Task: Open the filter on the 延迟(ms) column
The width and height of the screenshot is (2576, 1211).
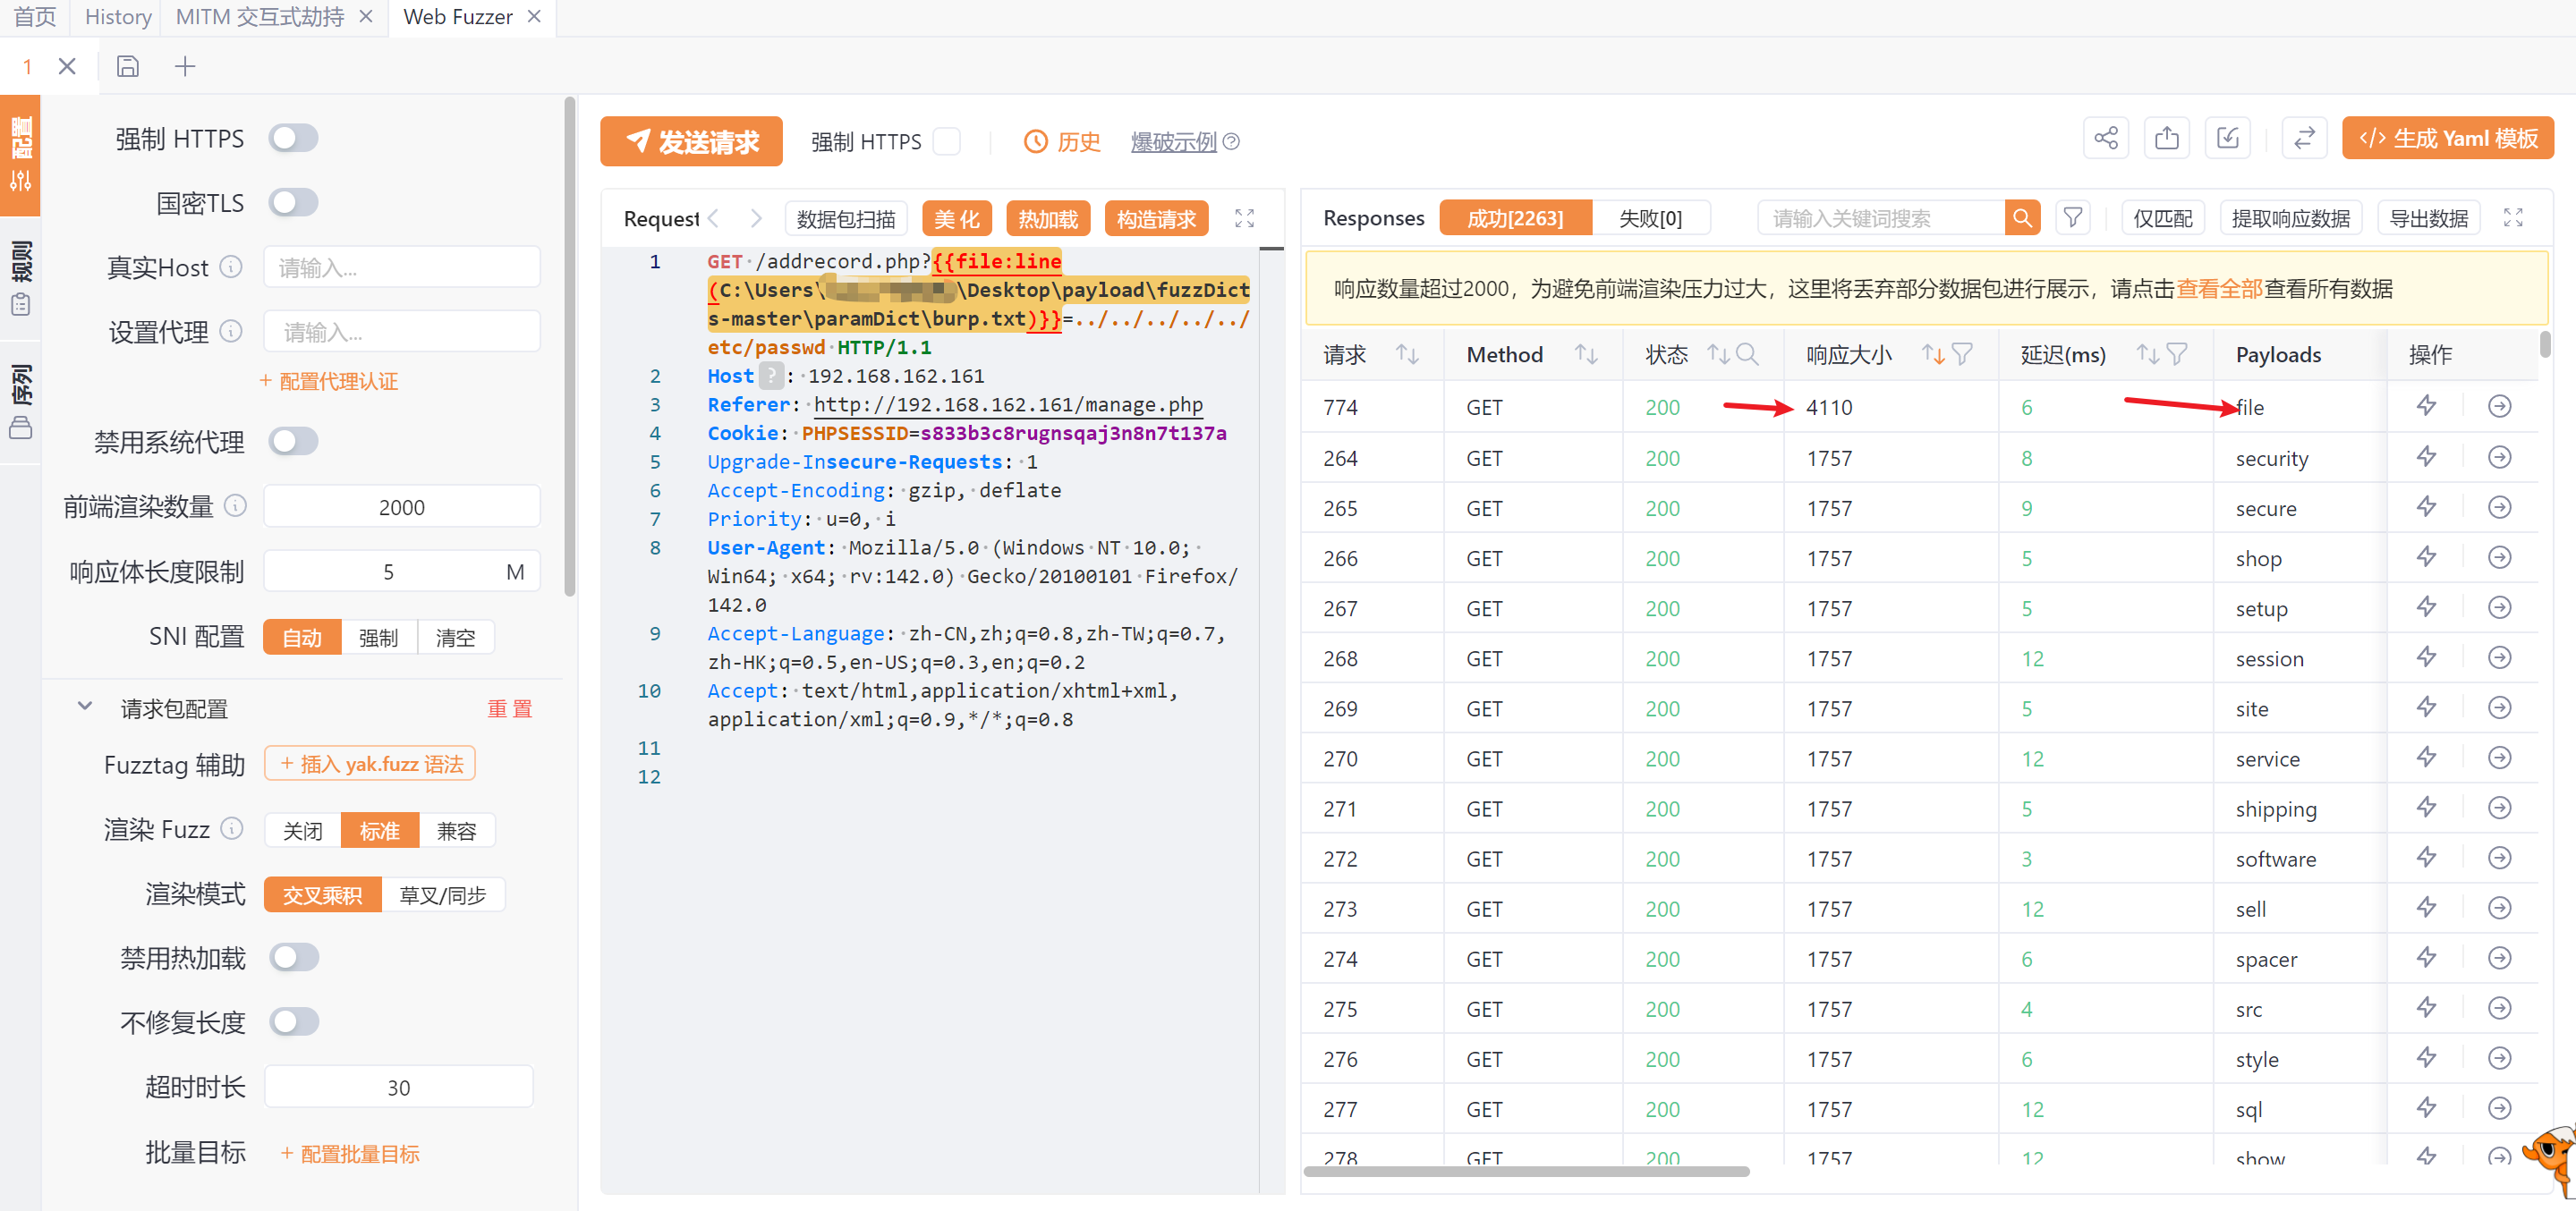Action: click(2177, 354)
